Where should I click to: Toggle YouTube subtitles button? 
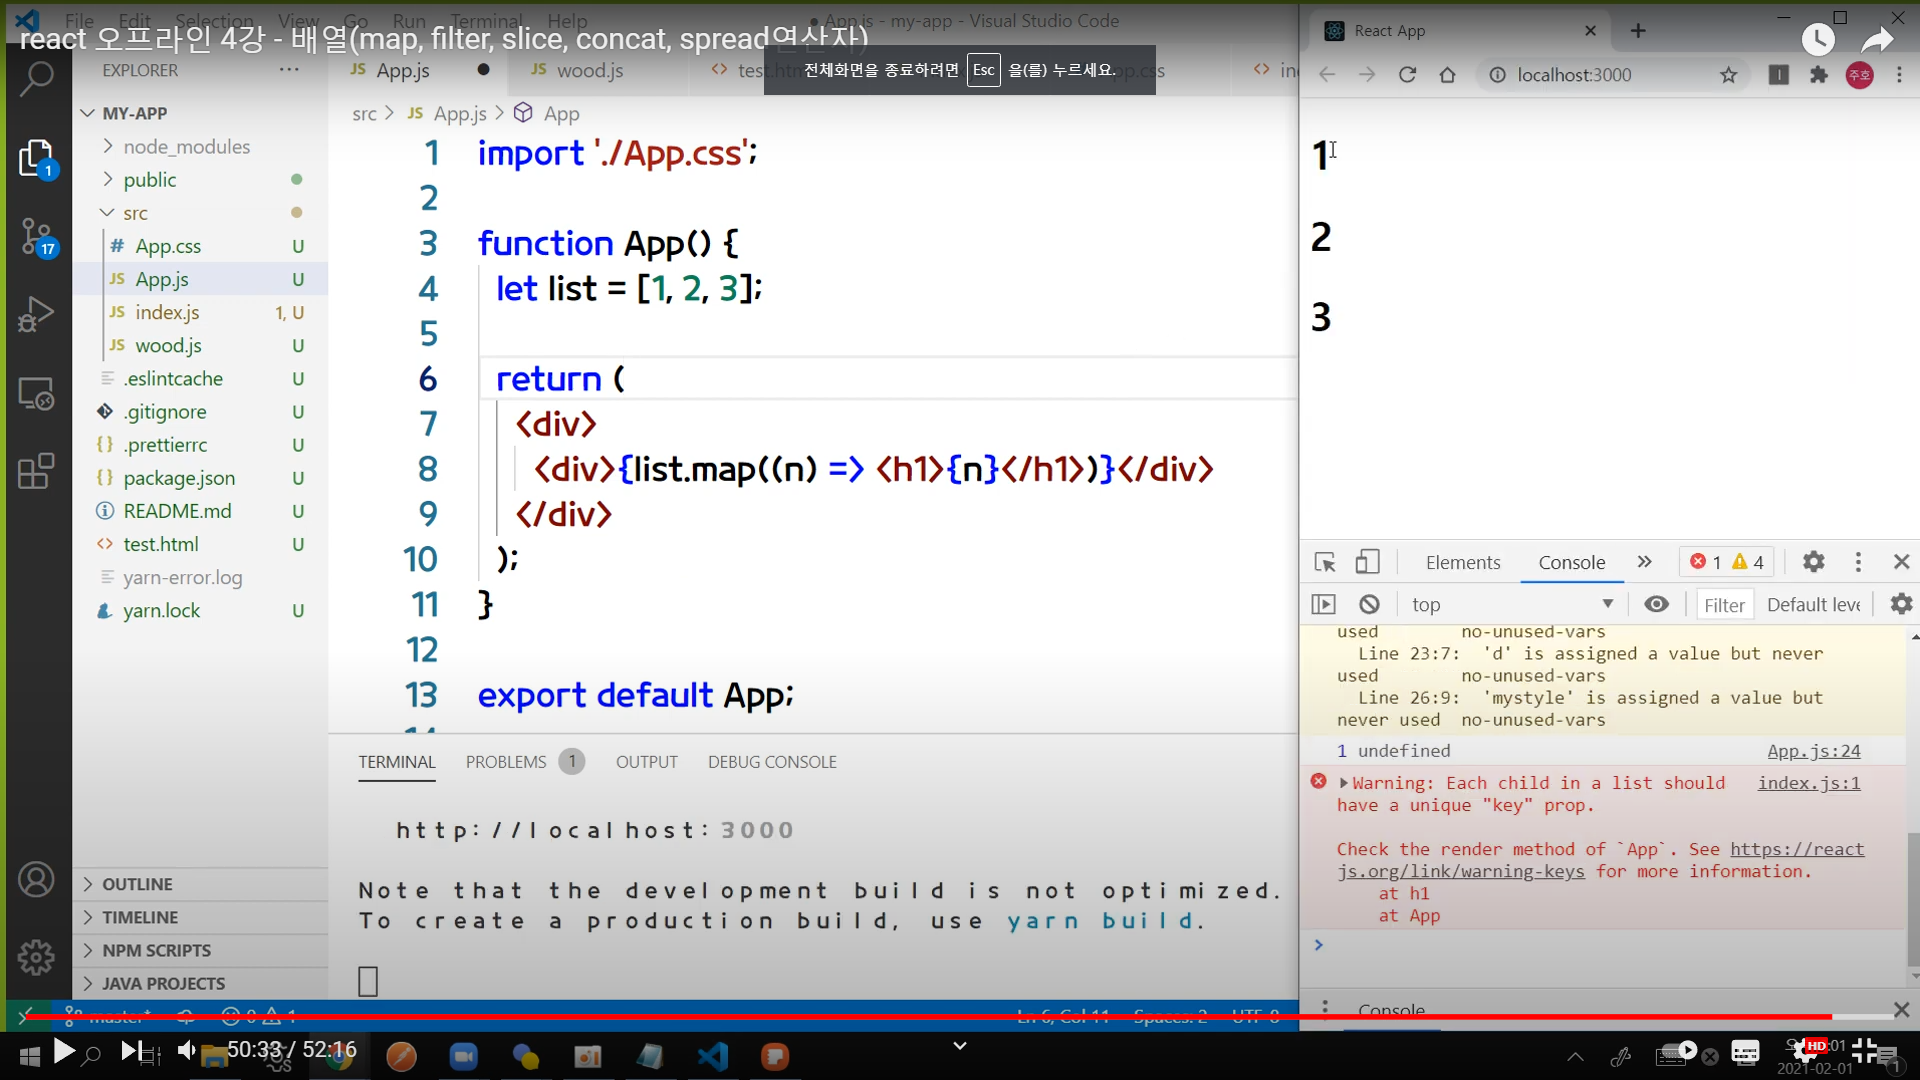pyautogui.click(x=1745, y=1052)
